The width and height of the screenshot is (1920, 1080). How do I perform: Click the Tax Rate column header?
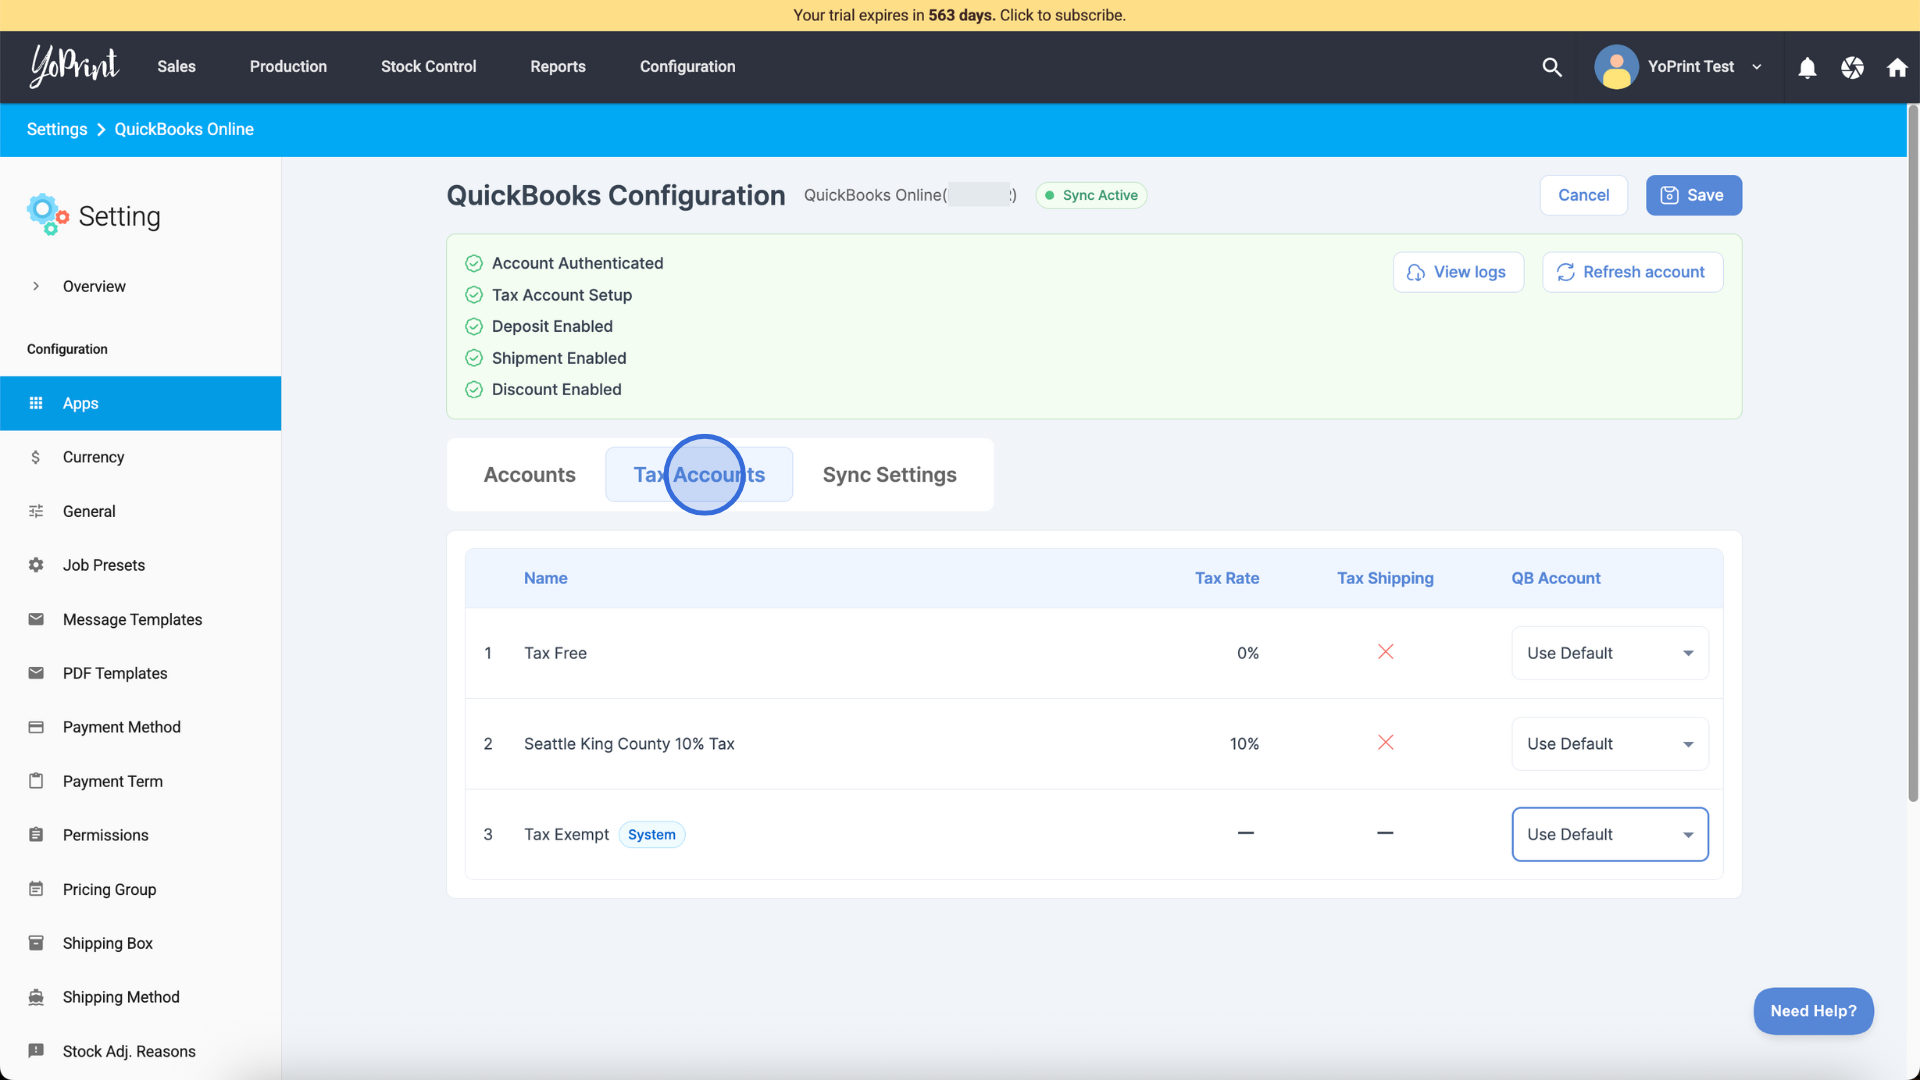point(1226,578)
